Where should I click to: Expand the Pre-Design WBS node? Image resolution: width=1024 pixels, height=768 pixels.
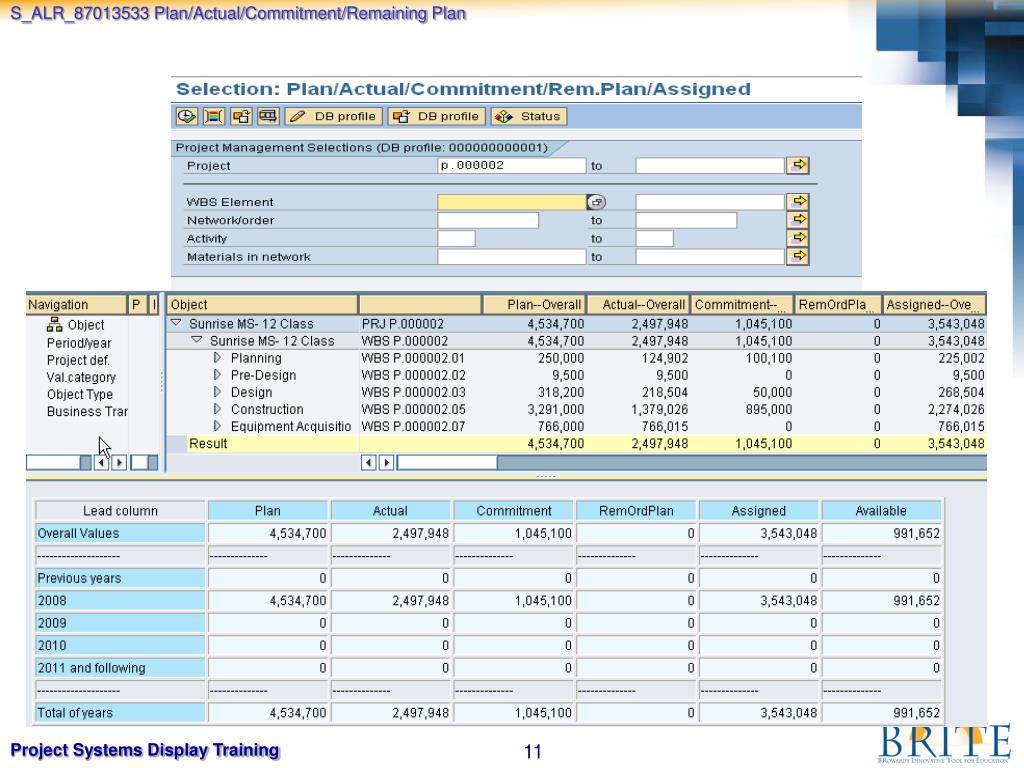pos(217,375)
